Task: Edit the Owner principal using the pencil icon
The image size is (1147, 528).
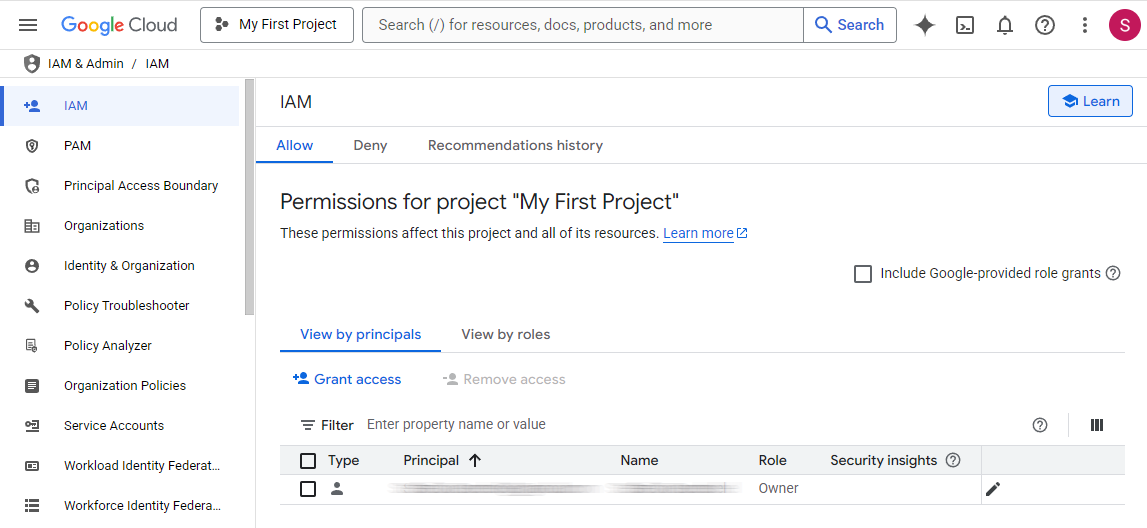Action: tap(993, 489)
